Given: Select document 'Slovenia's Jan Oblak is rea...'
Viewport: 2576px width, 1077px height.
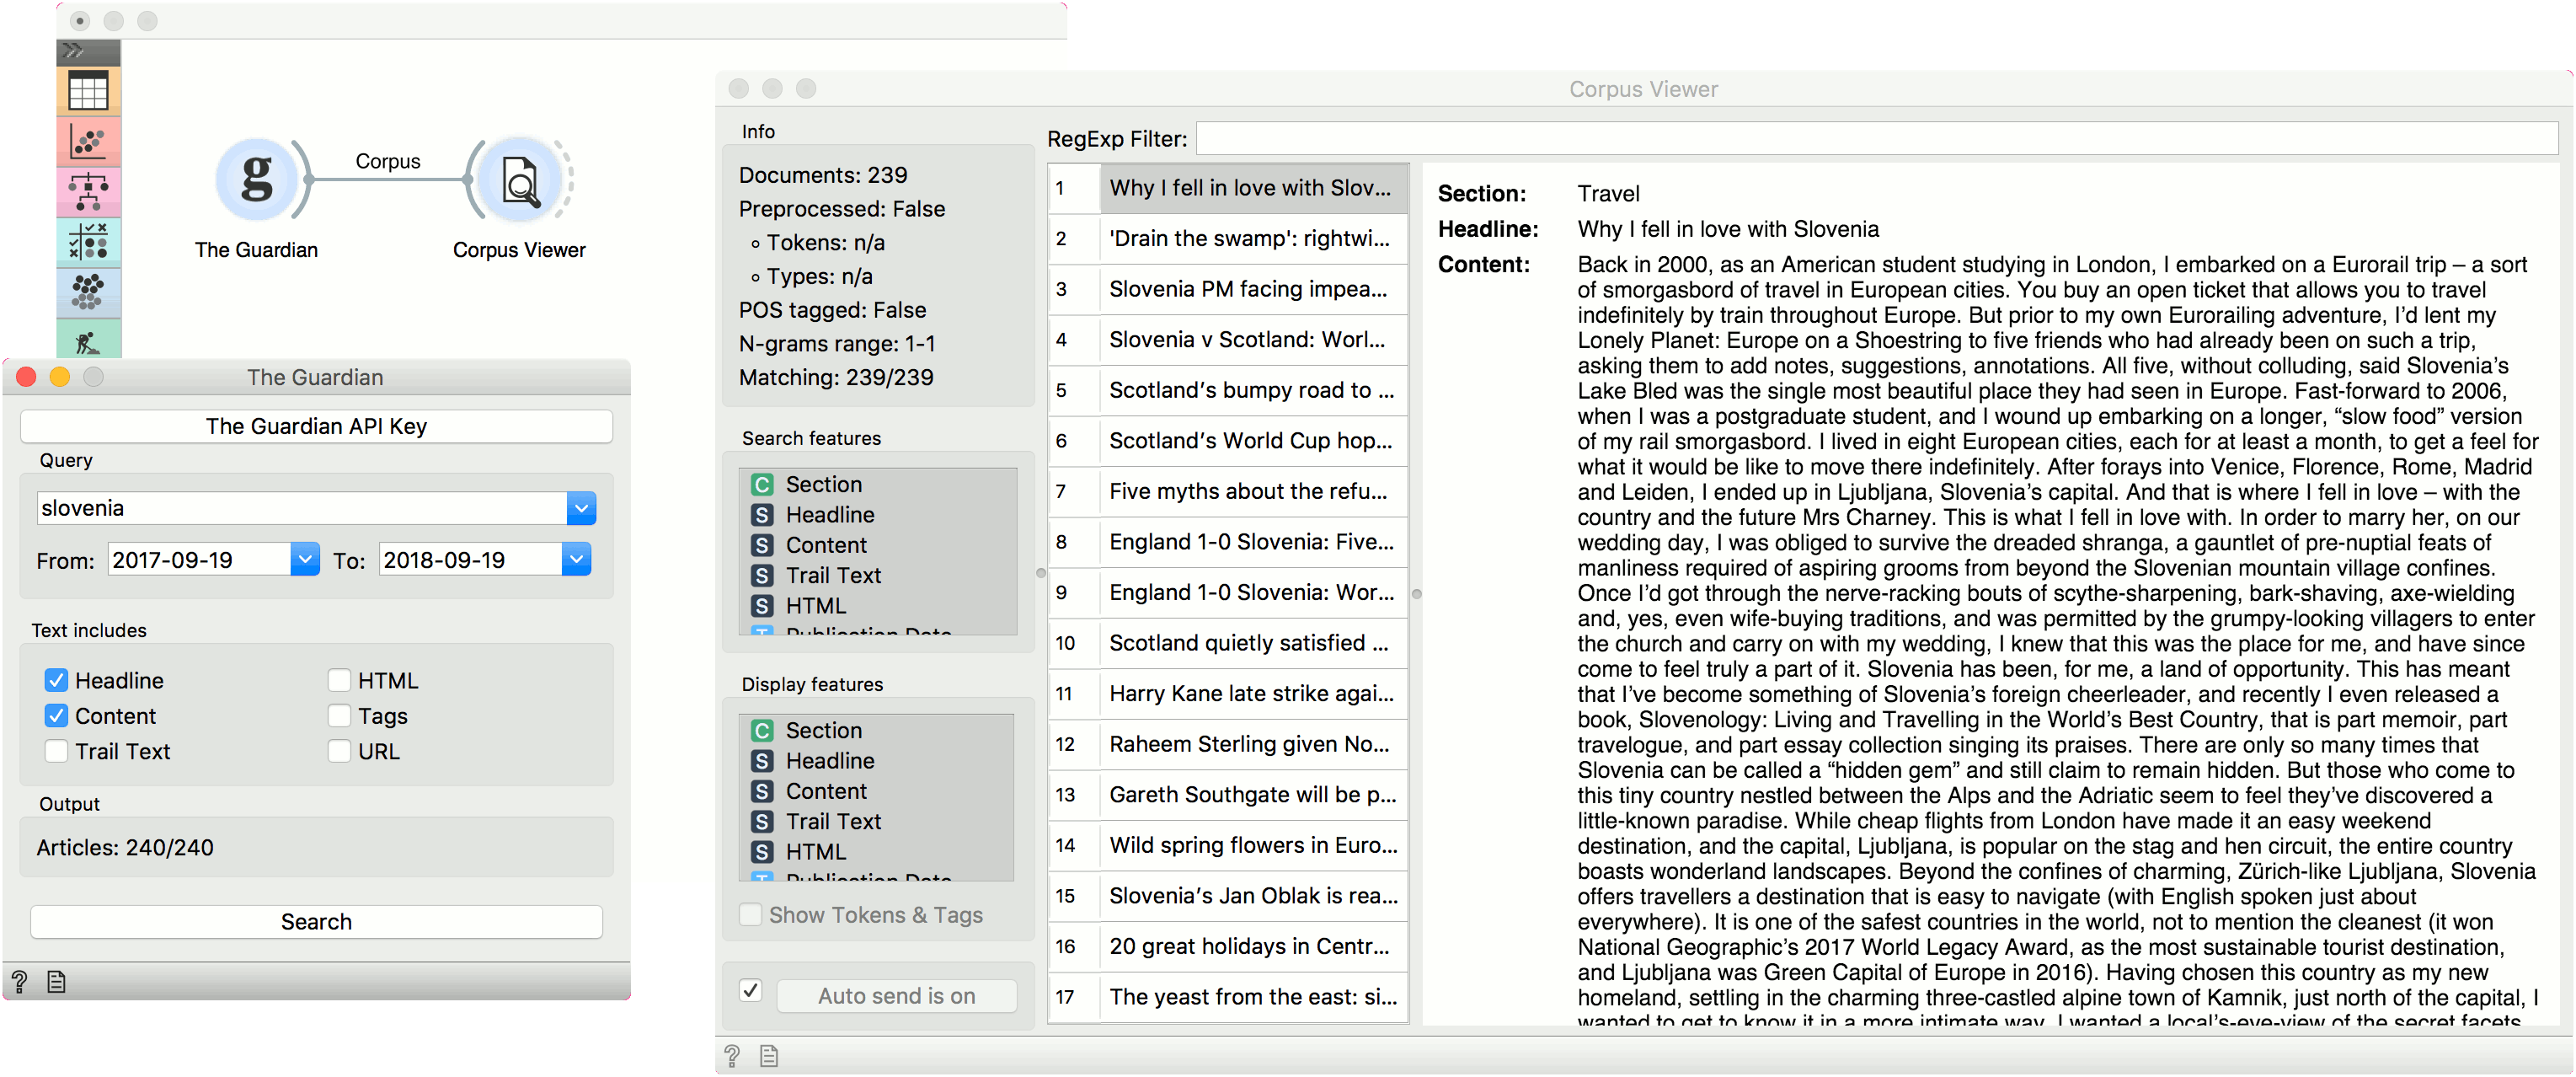Looking at the screenshot, I should click(x=1253, y=896).
